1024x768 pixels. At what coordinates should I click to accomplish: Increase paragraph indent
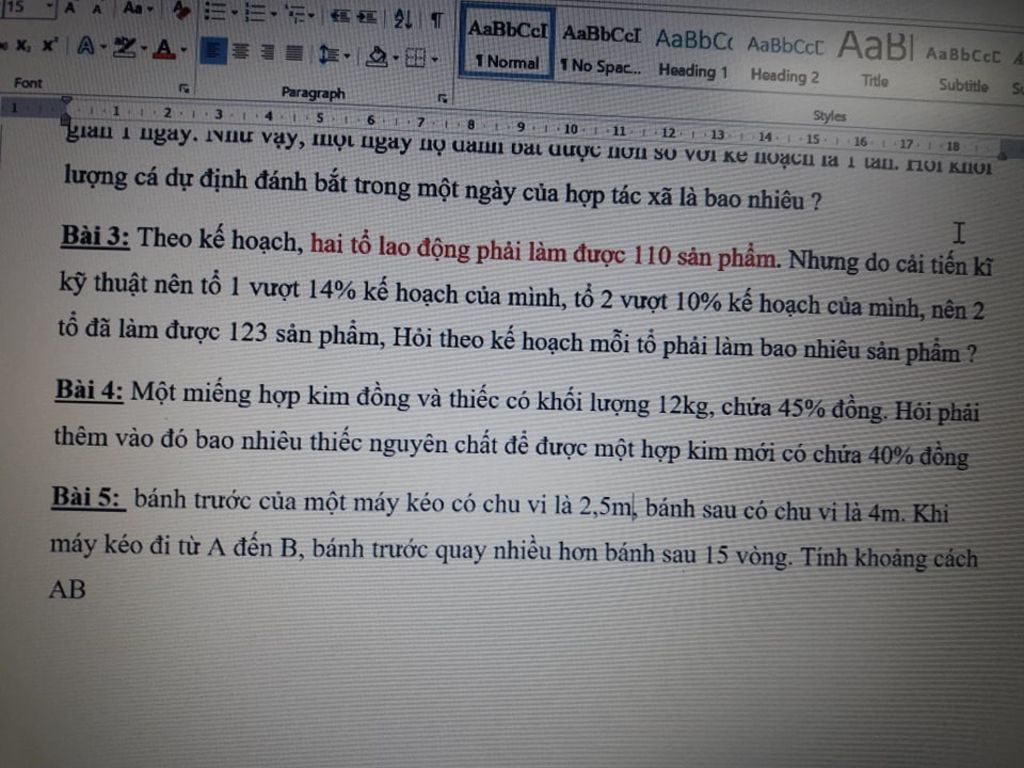pos(366,17)
